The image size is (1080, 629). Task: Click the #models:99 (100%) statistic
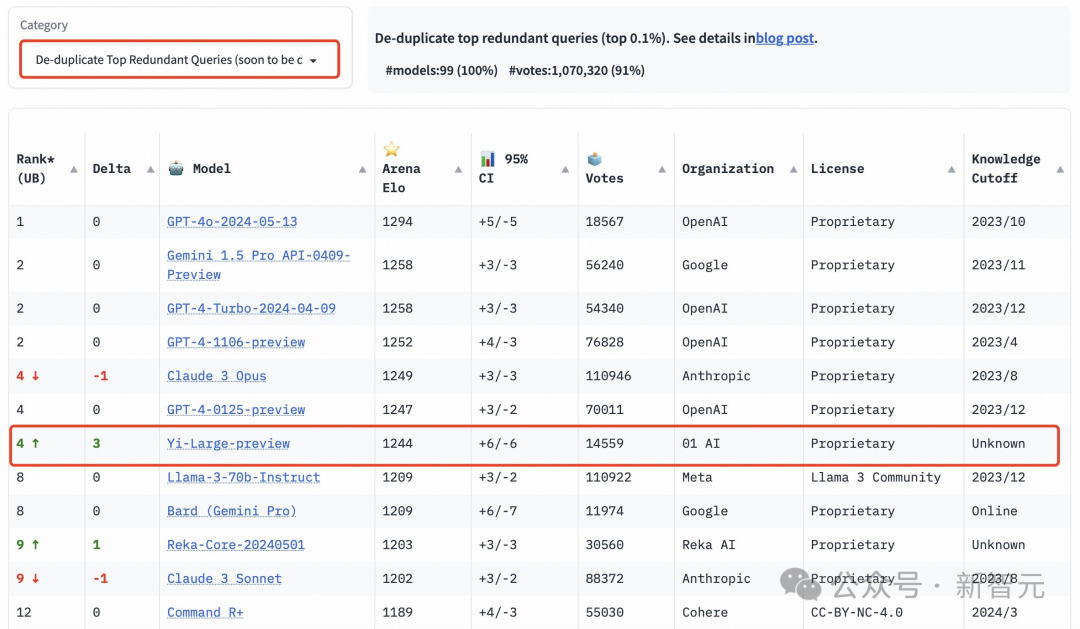(442, 70)
